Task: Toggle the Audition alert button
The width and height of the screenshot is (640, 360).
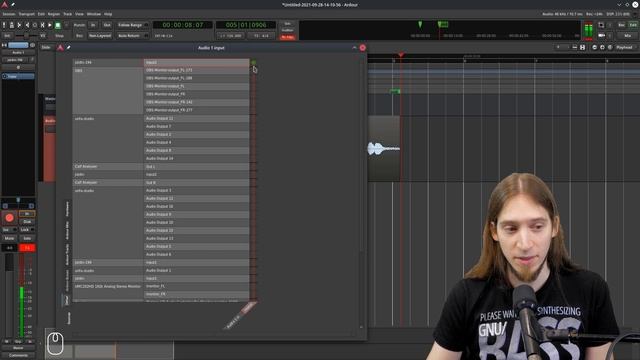Action: tap(287, 30)
